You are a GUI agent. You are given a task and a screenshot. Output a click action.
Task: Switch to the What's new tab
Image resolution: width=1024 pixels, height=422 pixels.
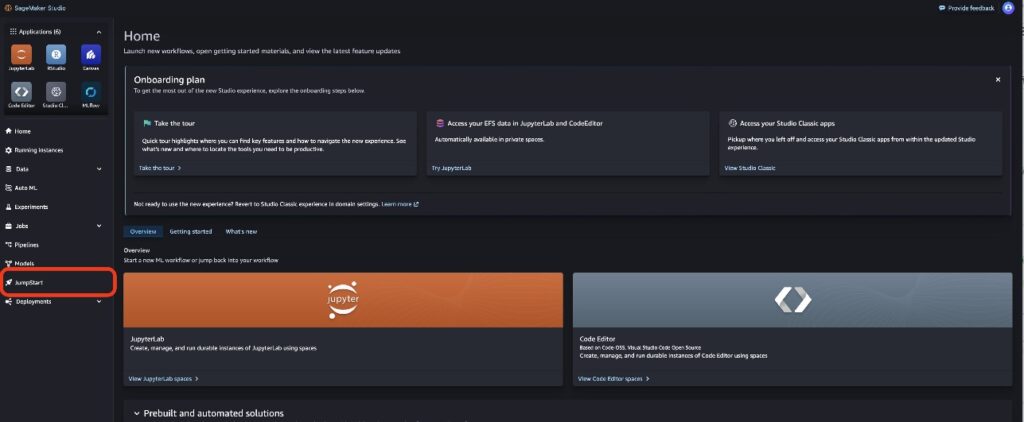pyautogui.click(x=241, y=231)
